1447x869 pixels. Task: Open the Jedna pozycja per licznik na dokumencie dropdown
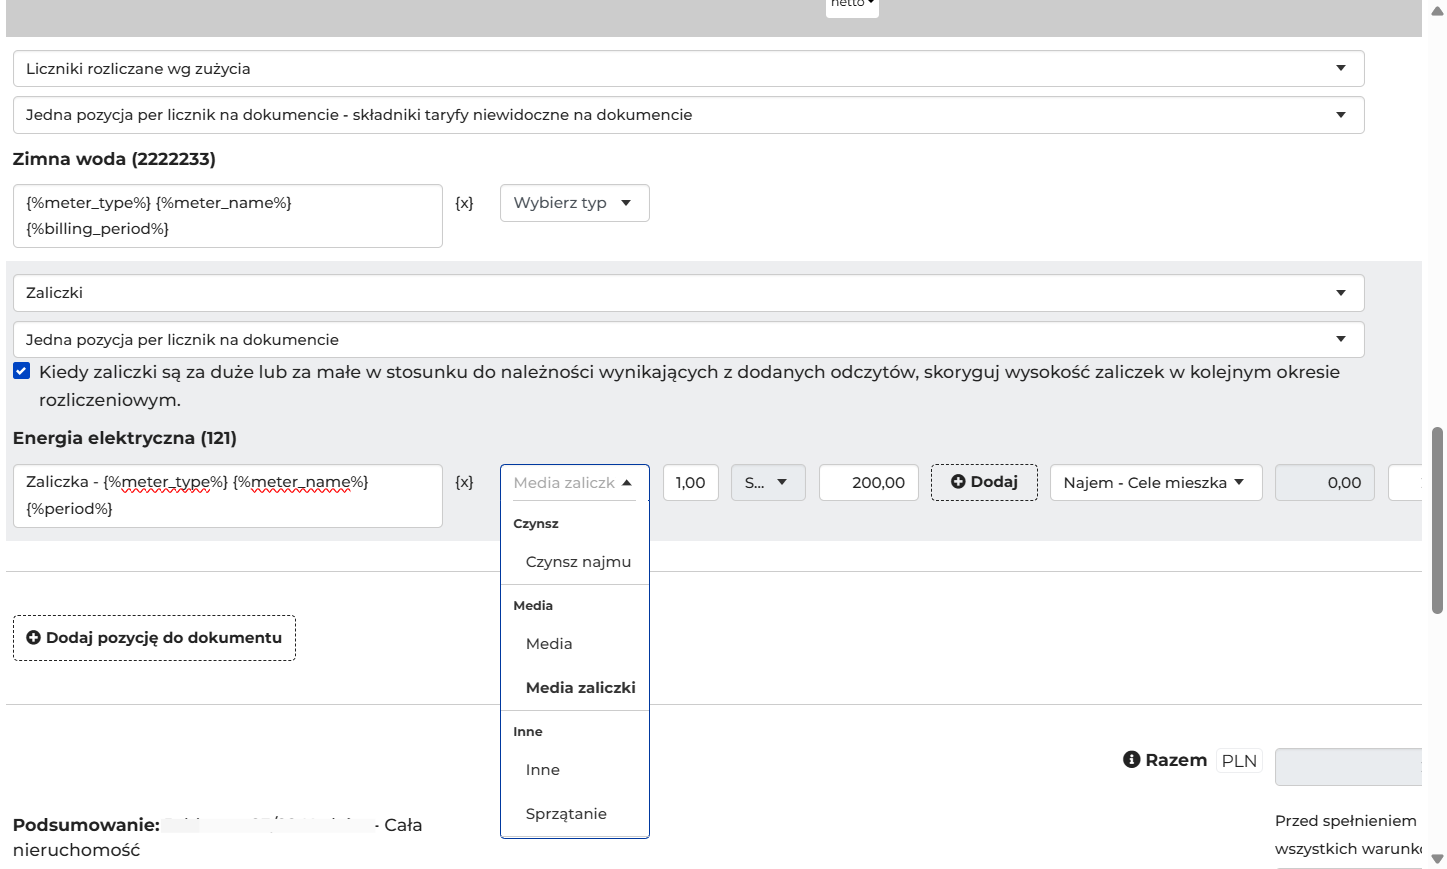(689, 340)
